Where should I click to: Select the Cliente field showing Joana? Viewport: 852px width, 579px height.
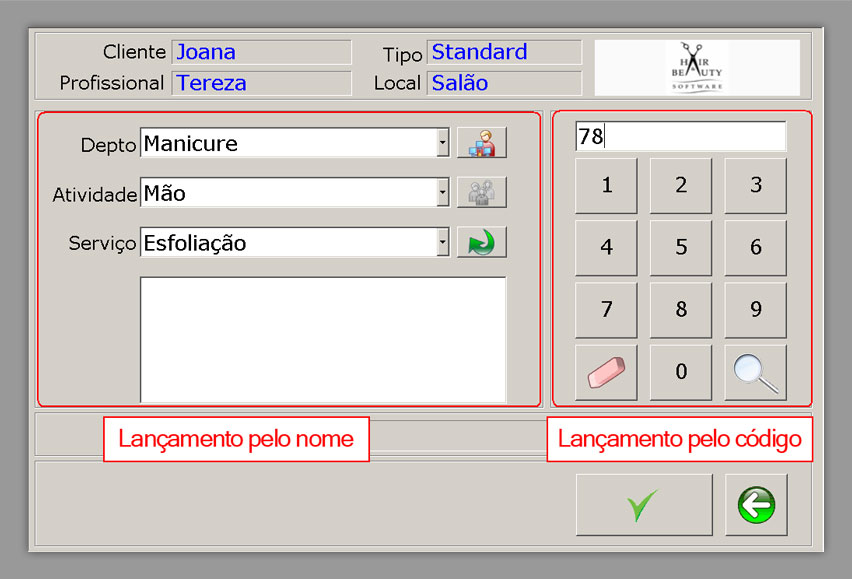[261, 52]
